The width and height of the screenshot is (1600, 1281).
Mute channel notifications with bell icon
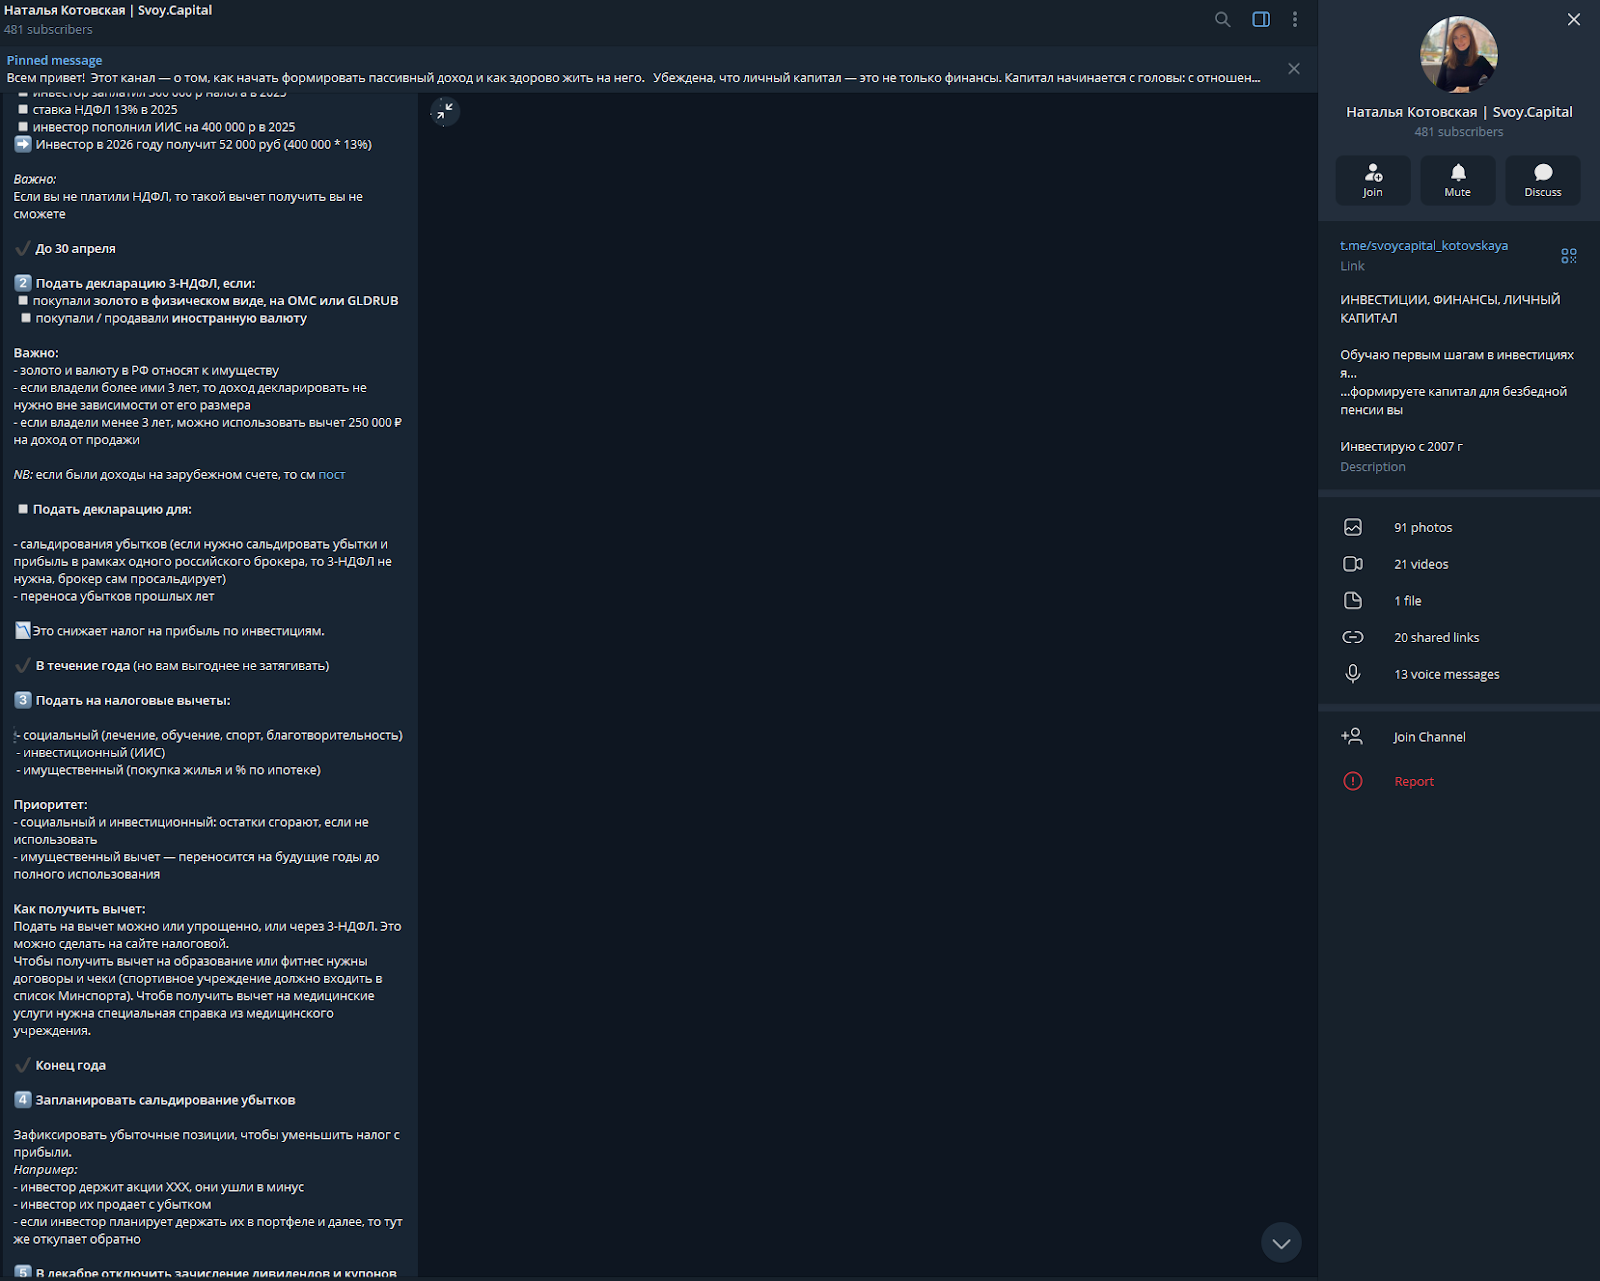(1458, 180)
